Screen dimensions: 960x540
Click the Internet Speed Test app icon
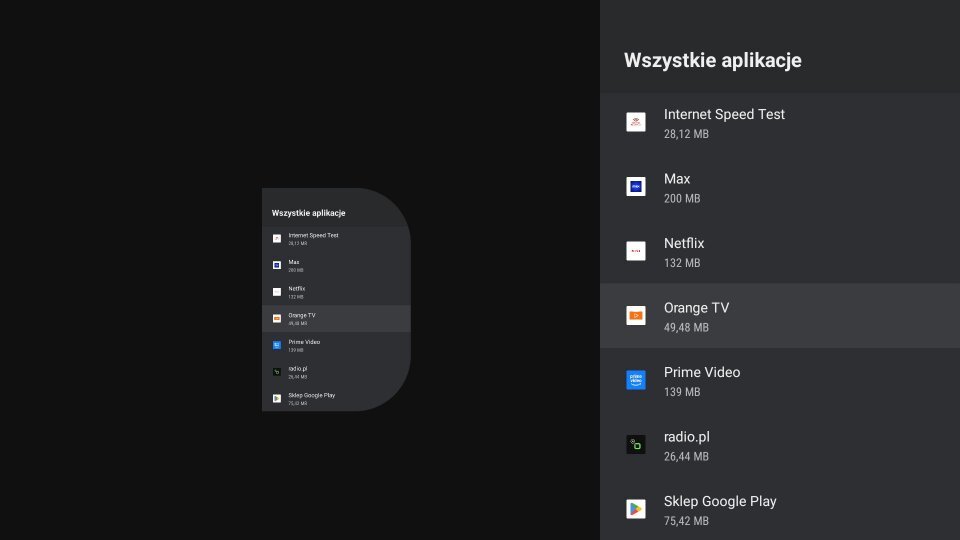[636, 122]
